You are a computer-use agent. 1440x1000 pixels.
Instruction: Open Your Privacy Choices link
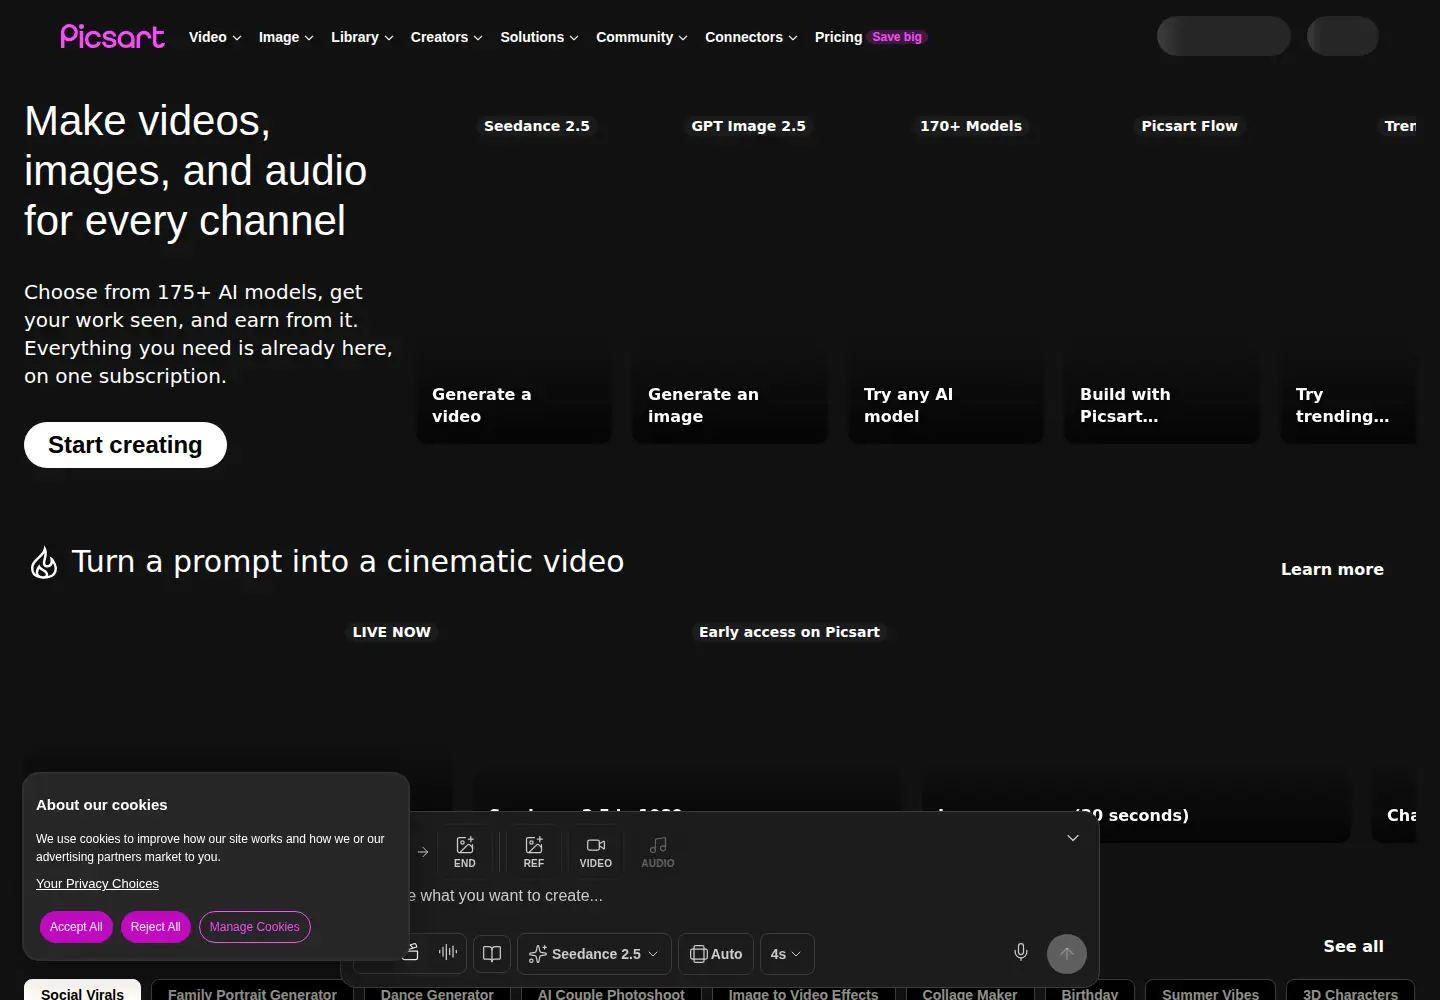point(97,884)
